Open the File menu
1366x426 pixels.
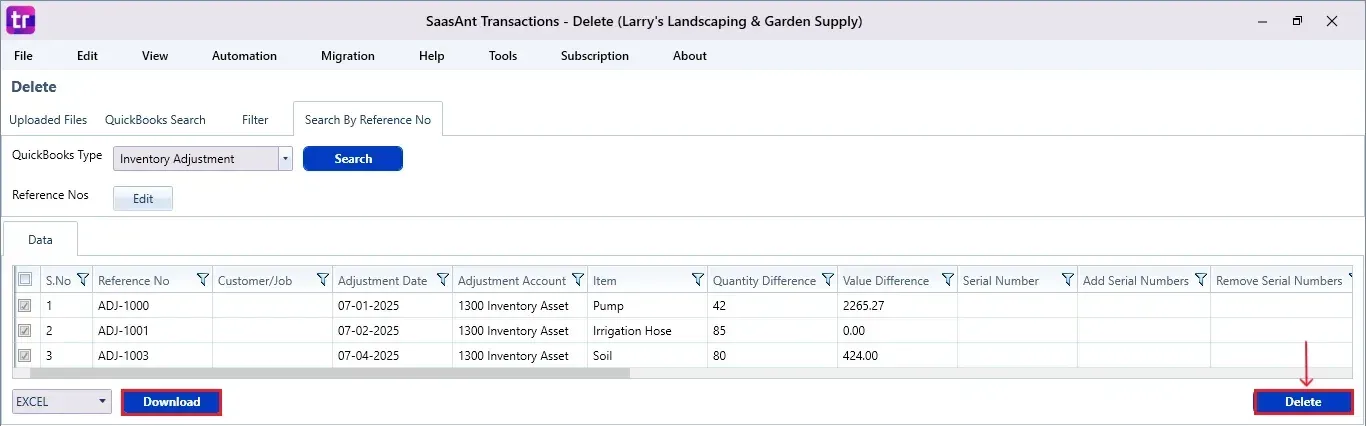click(x=23, y=56)
